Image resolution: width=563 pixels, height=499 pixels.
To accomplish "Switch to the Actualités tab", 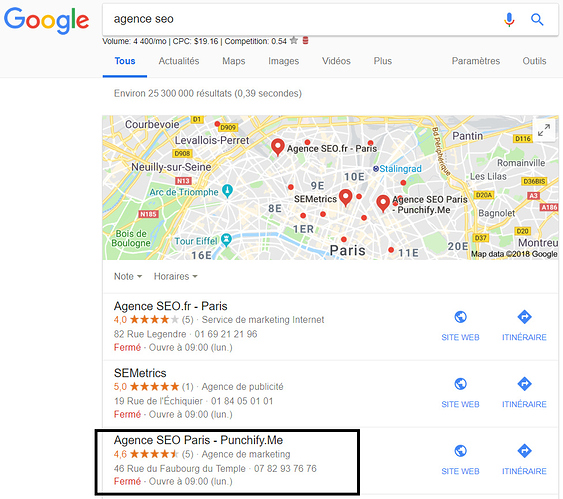I will 179,61.
